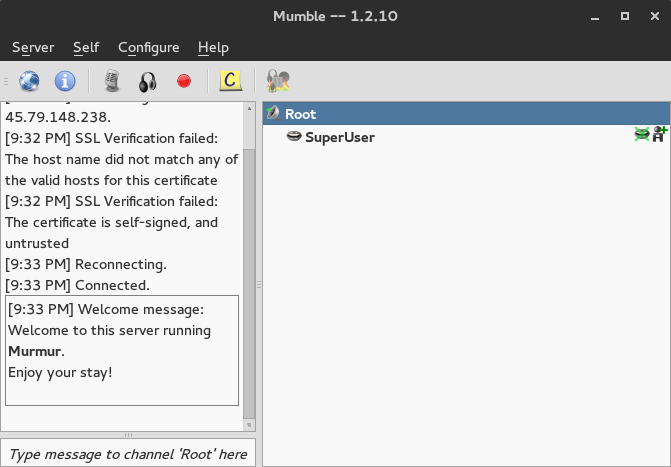Click the chat log vertical scrollbar

tap(250, 280)
